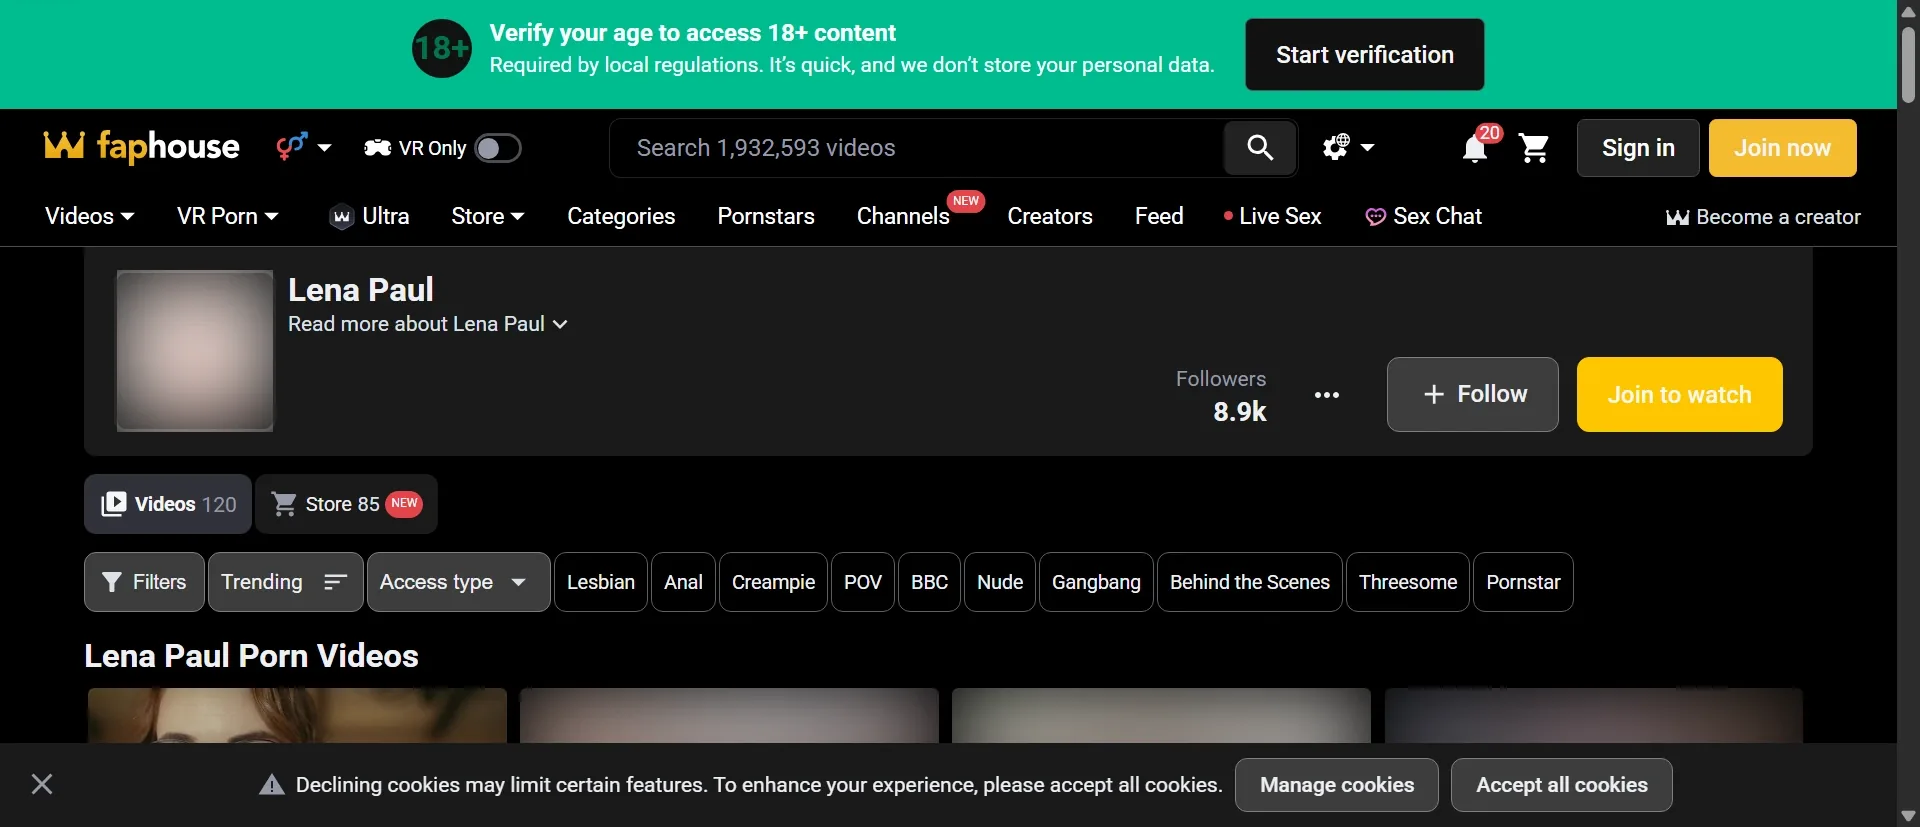Select the Threesome tag
1920x827 pixels.
[1408, 582]
